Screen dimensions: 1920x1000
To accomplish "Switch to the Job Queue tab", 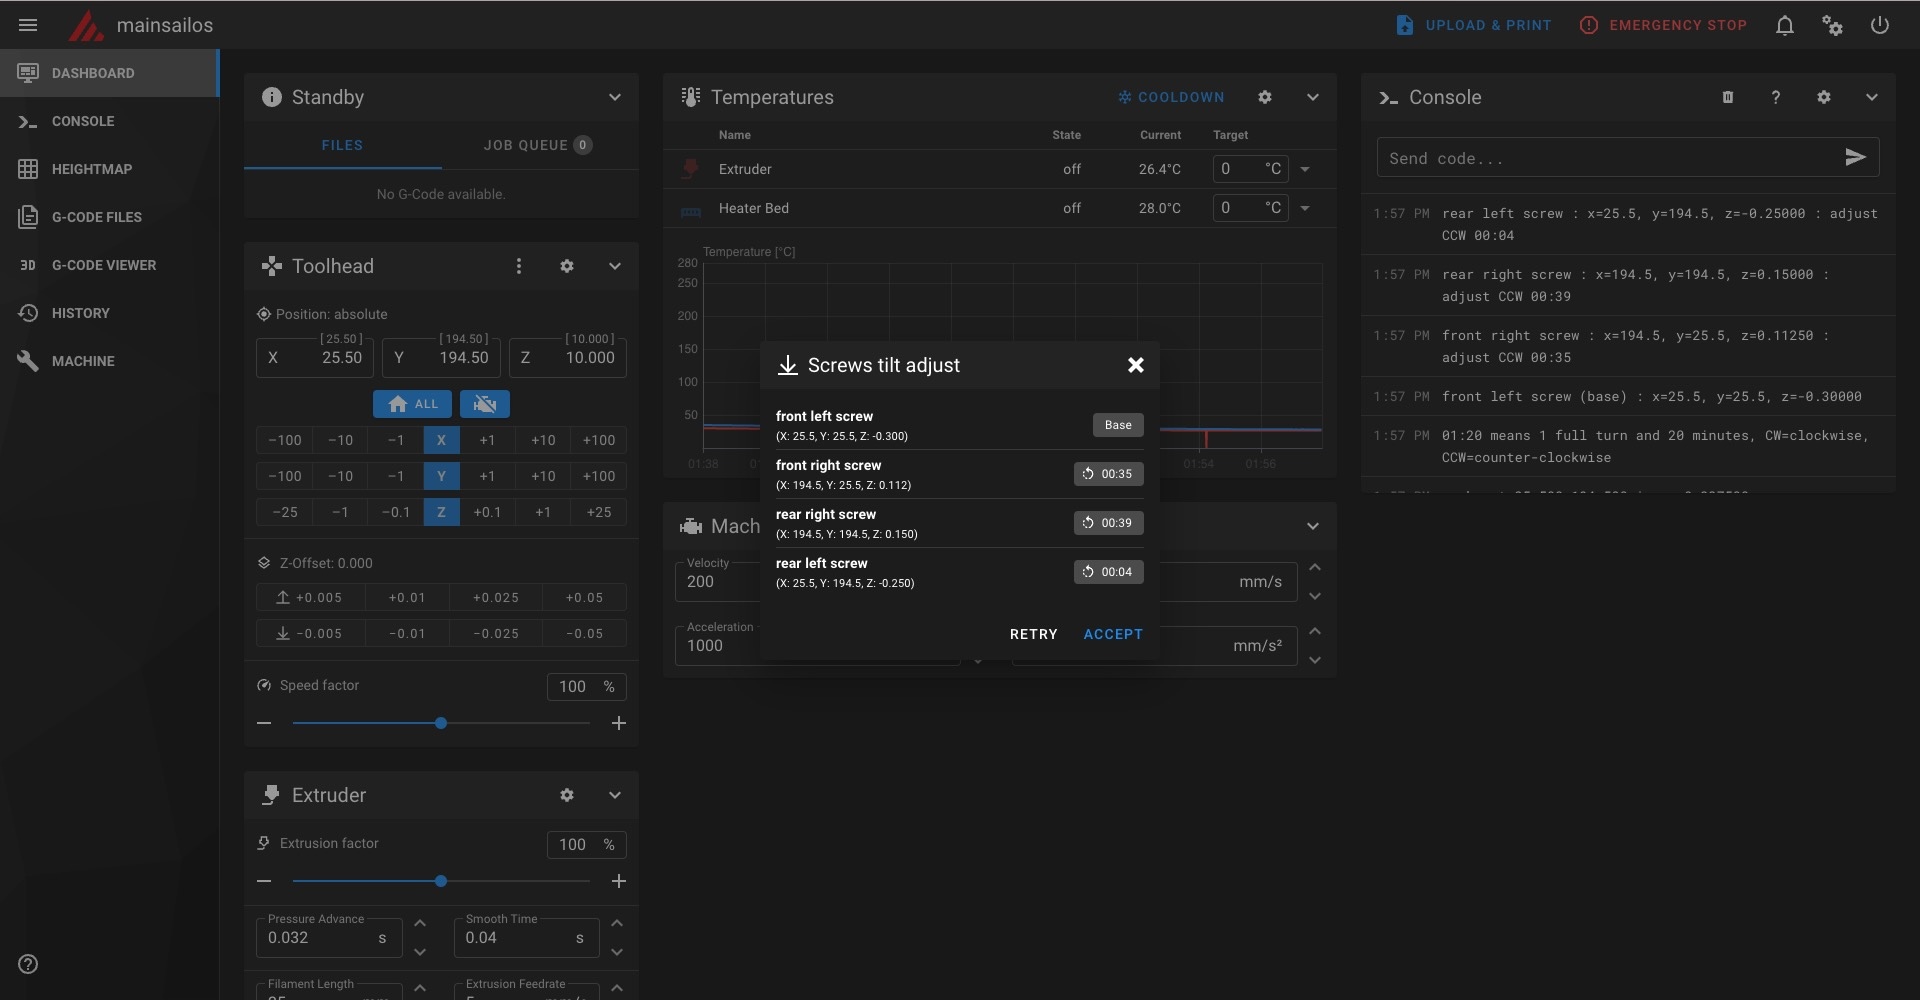I will [x=538, y=145].
